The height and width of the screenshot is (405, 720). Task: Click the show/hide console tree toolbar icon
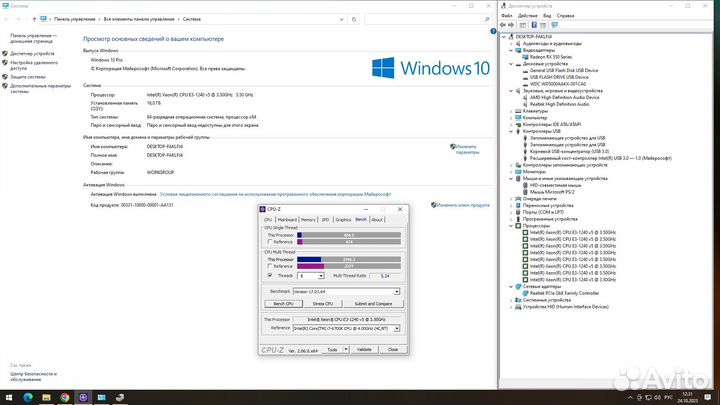(x=523, y=25)
